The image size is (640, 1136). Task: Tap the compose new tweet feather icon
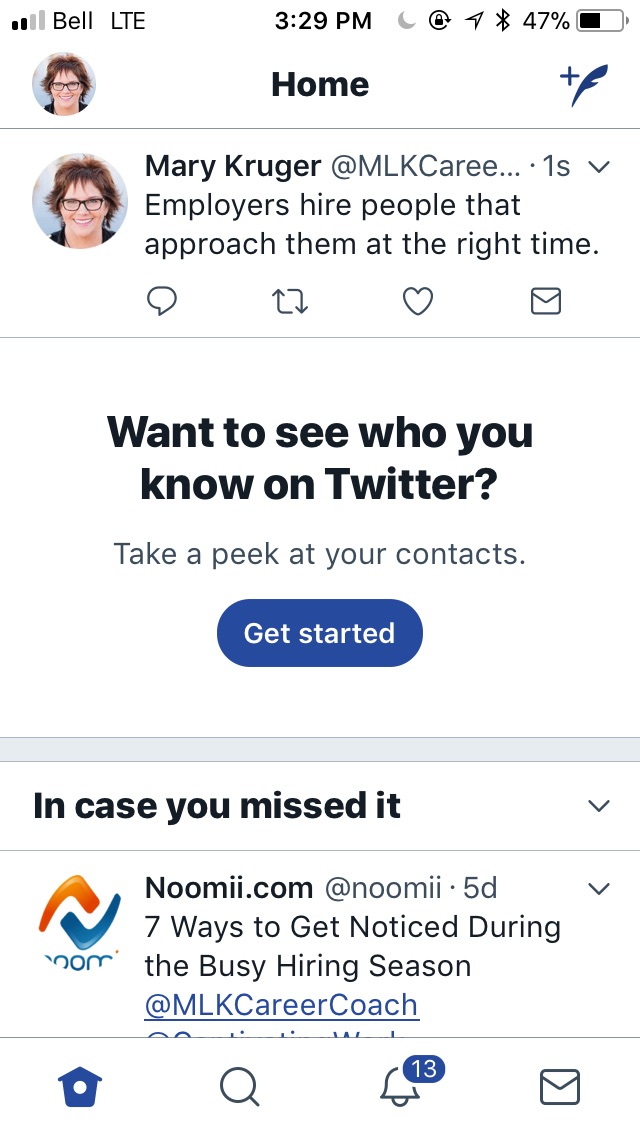[584, 85]
